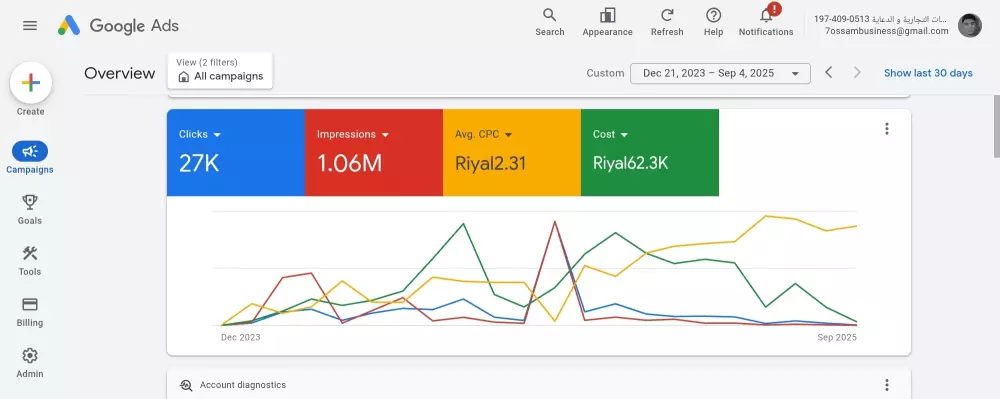Click the 27K clicks value
1000x399 pixels.
[x=199, y=164]
